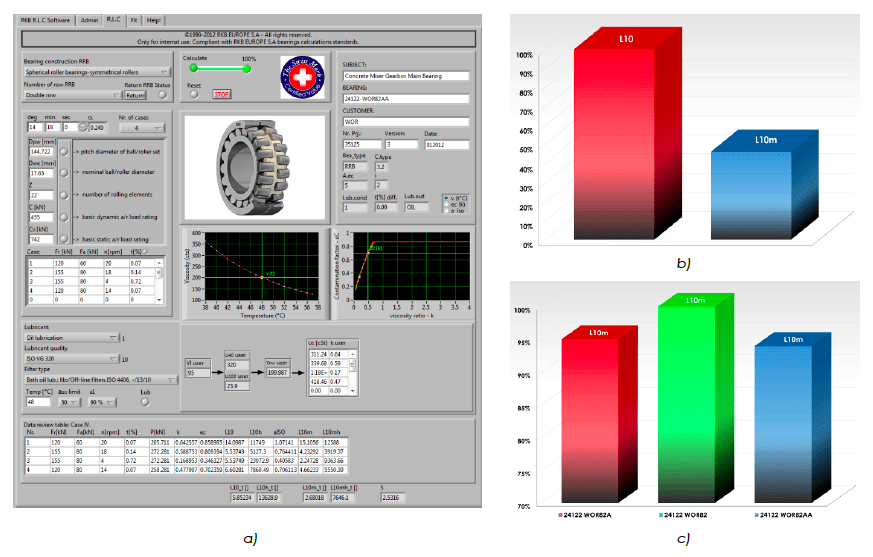Open the Filter type dropdown
The width and height of the screenshot is (873, 557).
click(100, 379)
